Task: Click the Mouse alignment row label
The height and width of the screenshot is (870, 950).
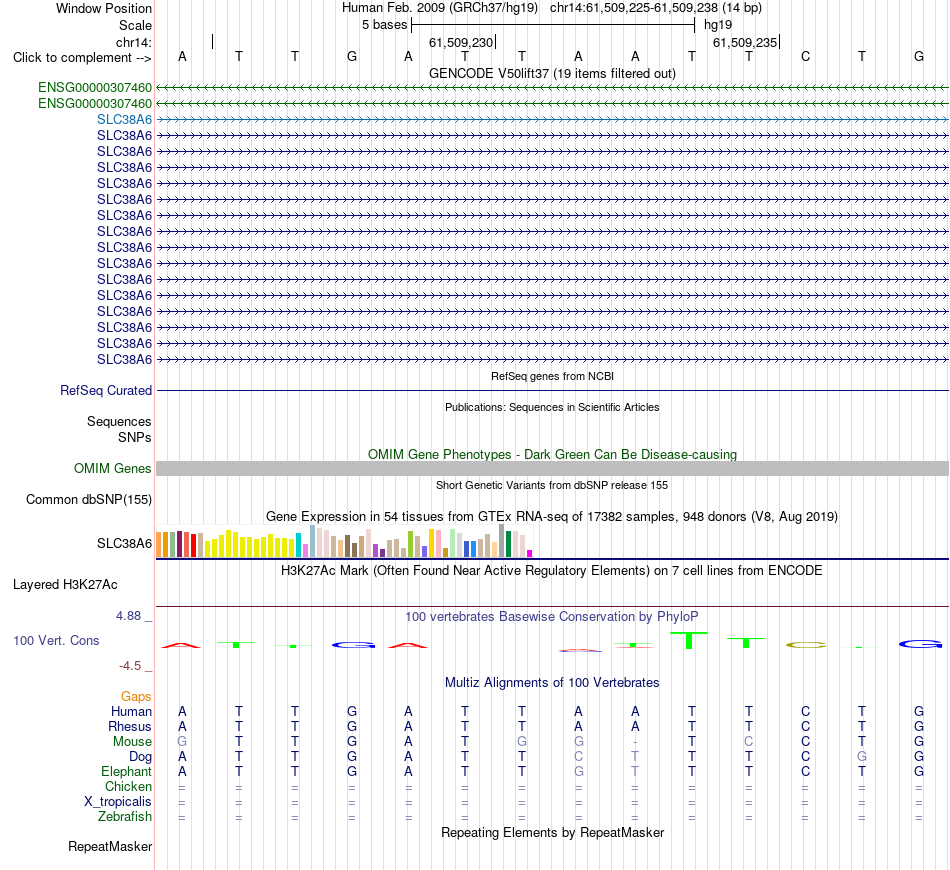Action: (132, 742)
